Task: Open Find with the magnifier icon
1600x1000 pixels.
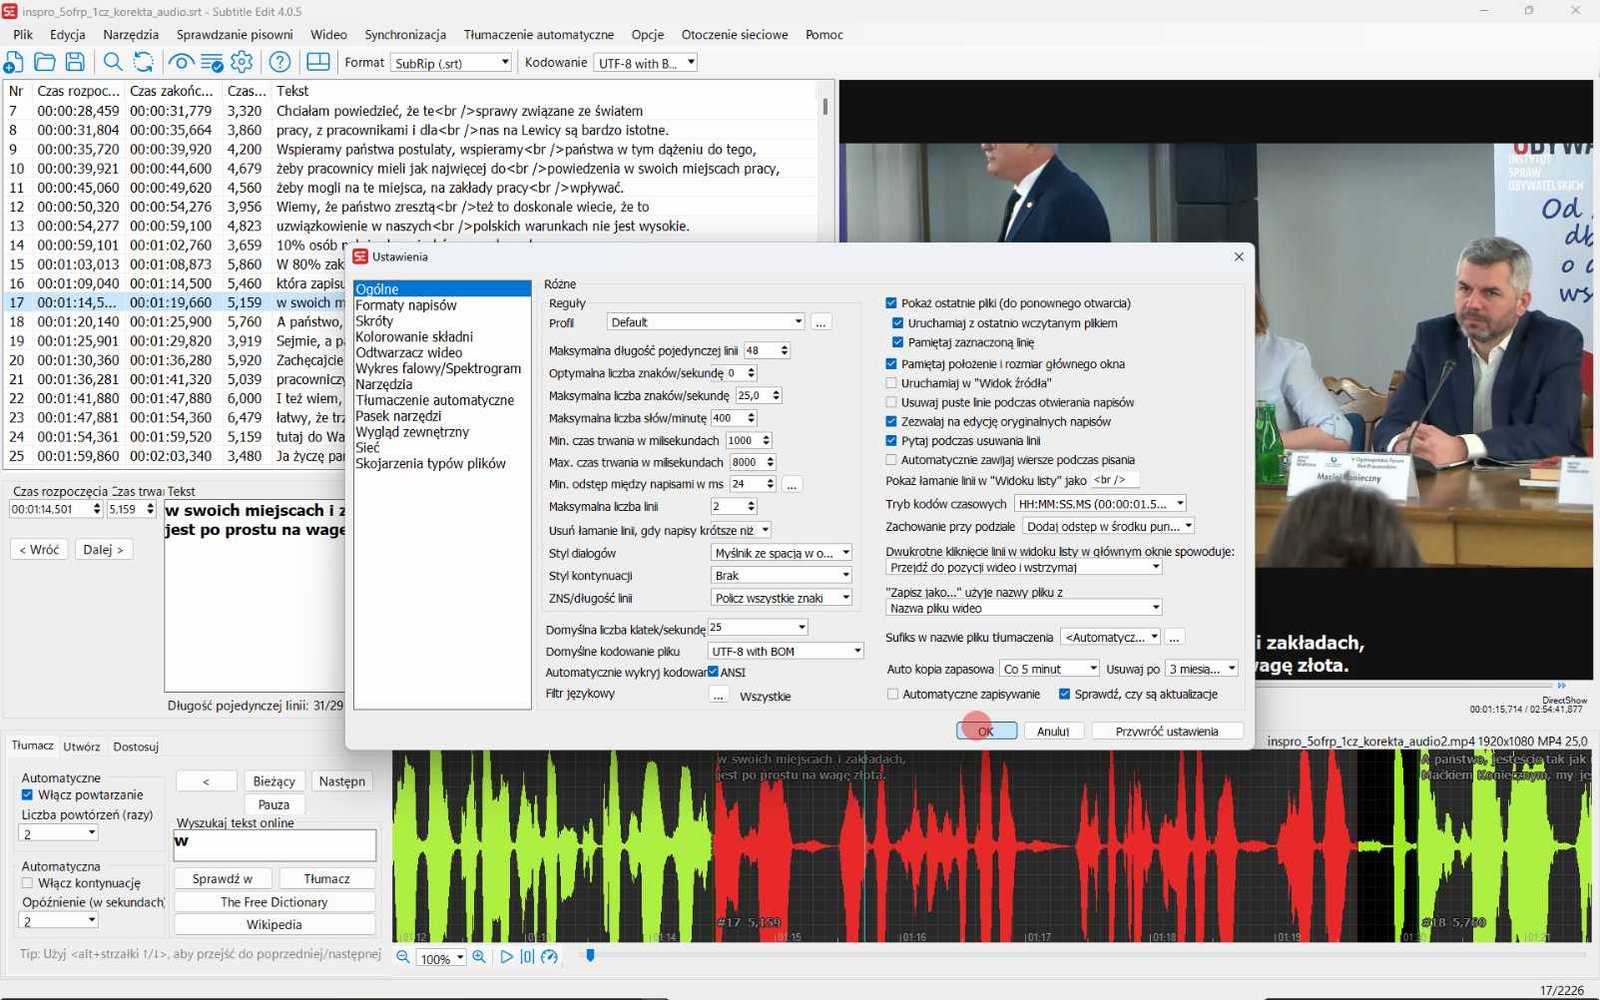Action: point(113,62)
